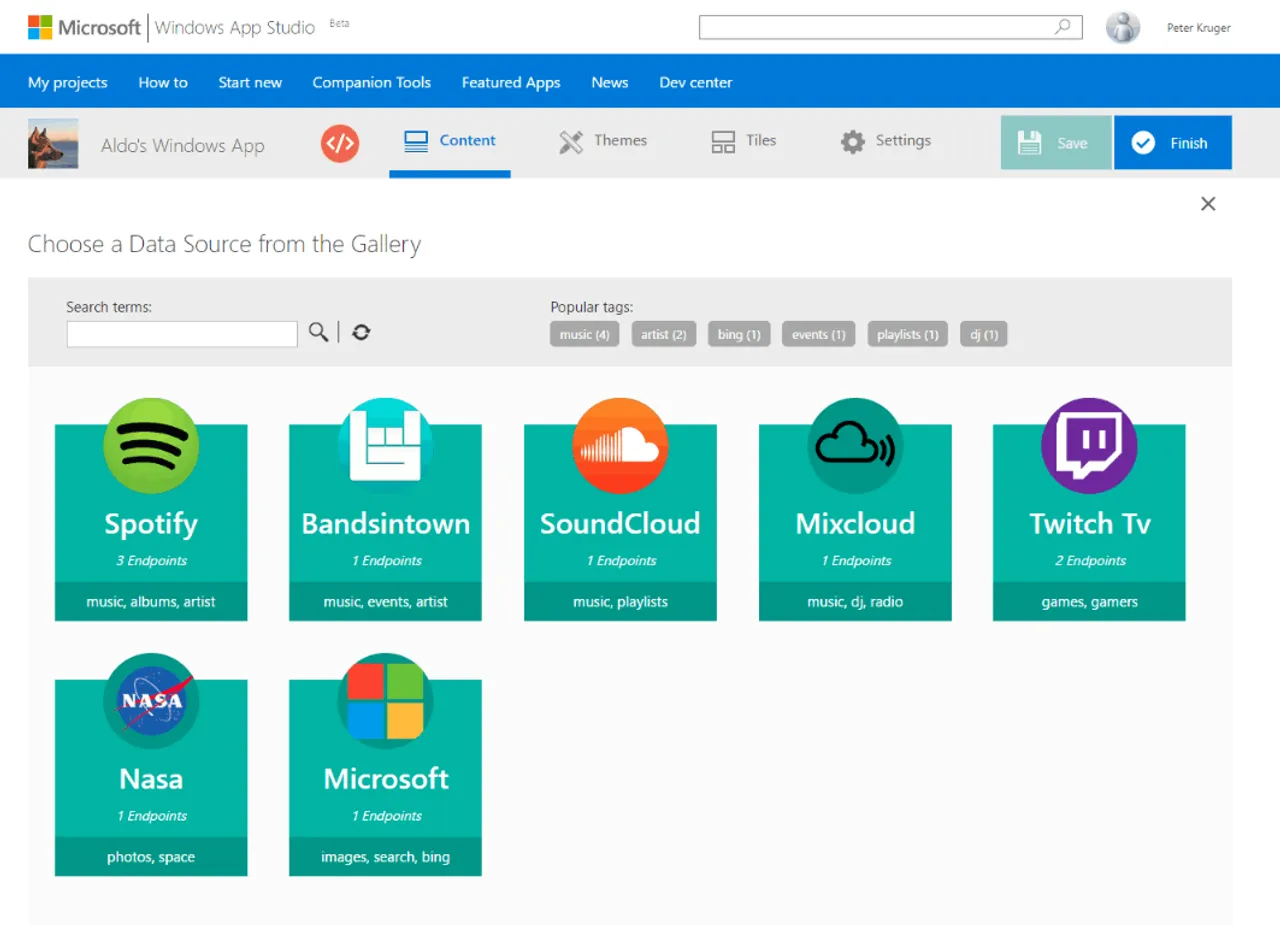Image resolution: width=1280 pixels, height=925 pixels.
Task: Click the Tiles grid icon
Action: [x=723, y=142]
